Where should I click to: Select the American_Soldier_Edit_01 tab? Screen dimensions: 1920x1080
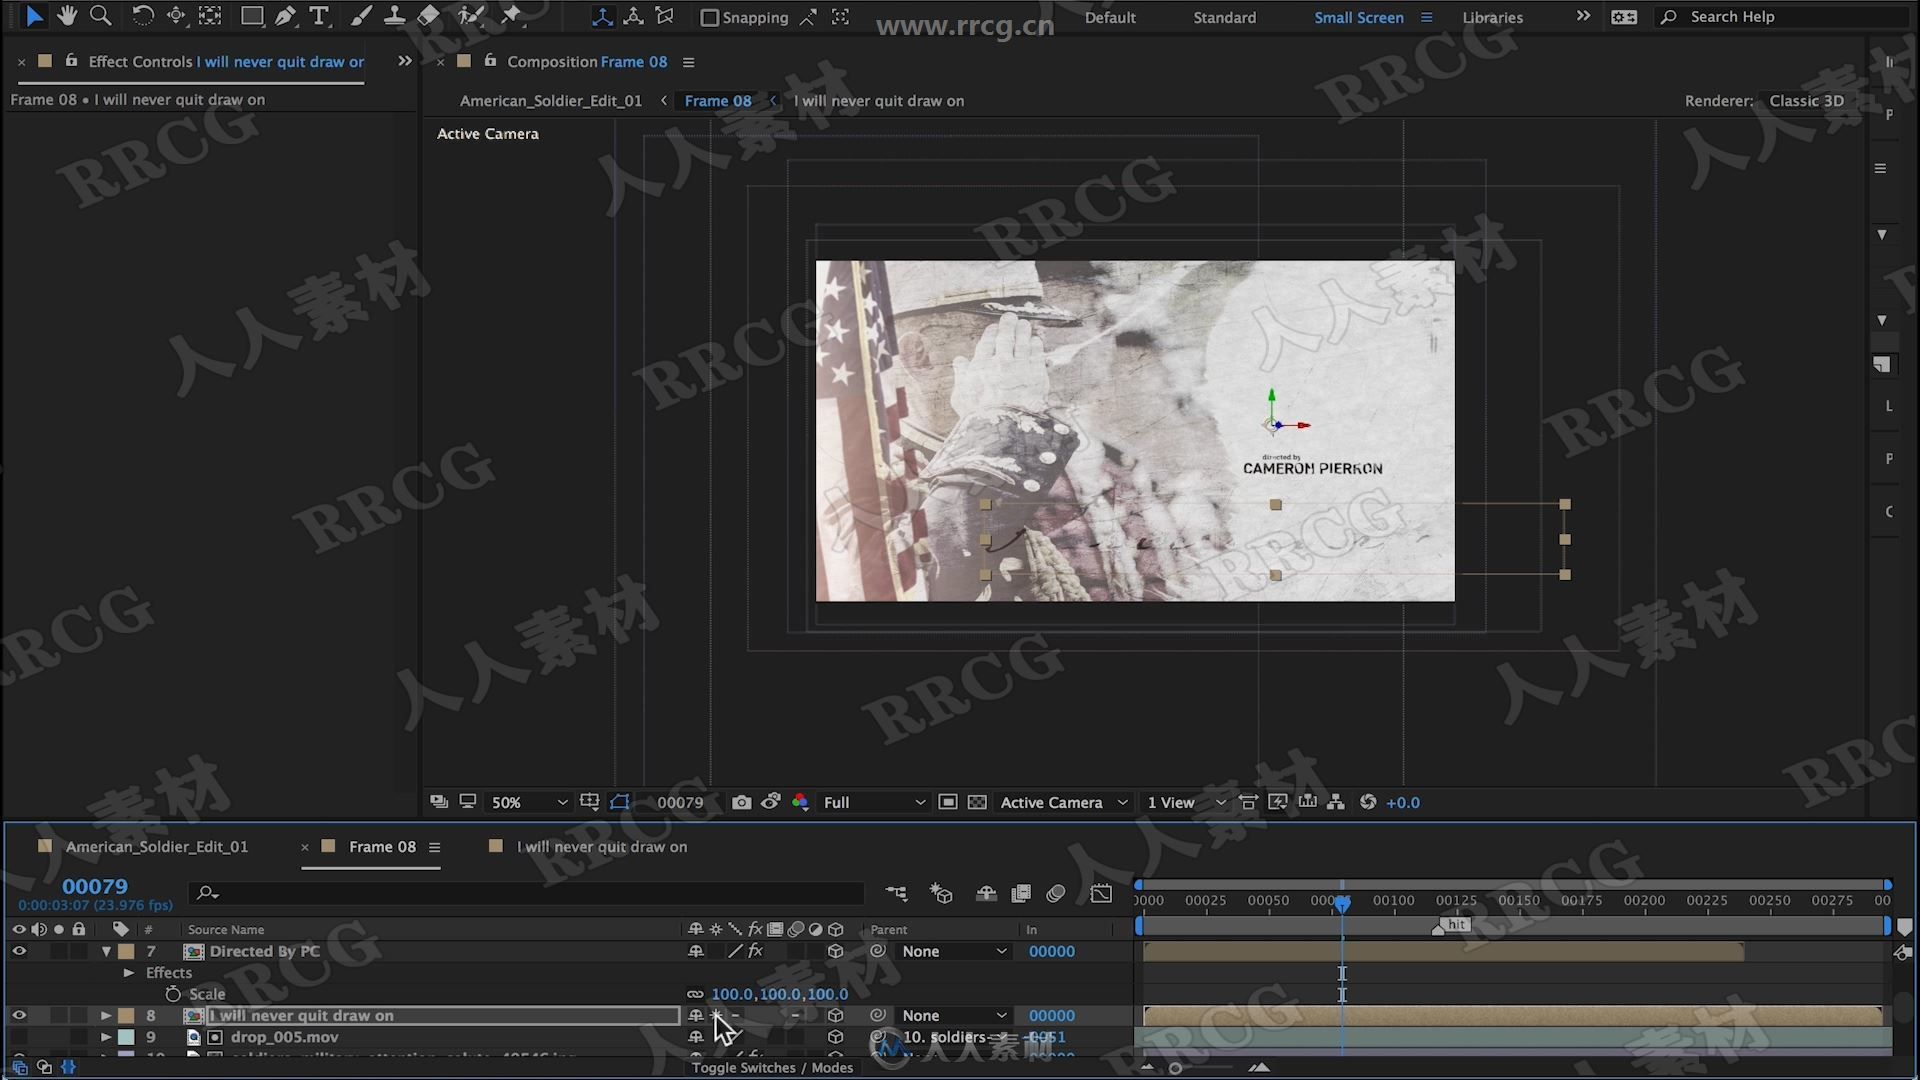point(157,845)
